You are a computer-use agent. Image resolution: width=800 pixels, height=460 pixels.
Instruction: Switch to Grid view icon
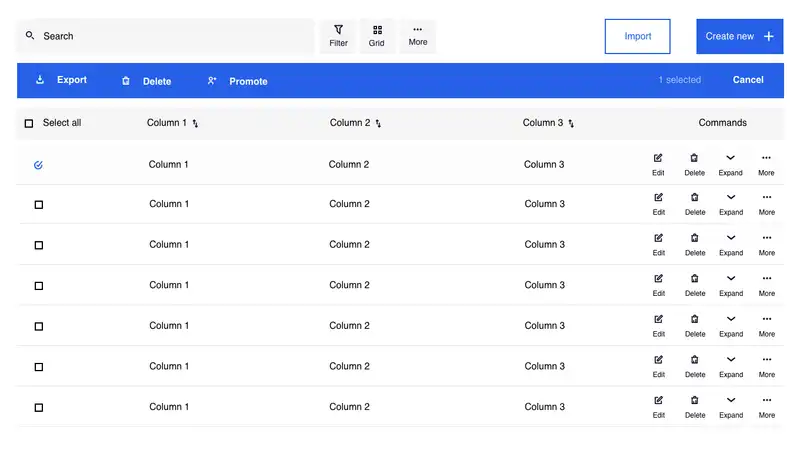[x=377, y=30]
